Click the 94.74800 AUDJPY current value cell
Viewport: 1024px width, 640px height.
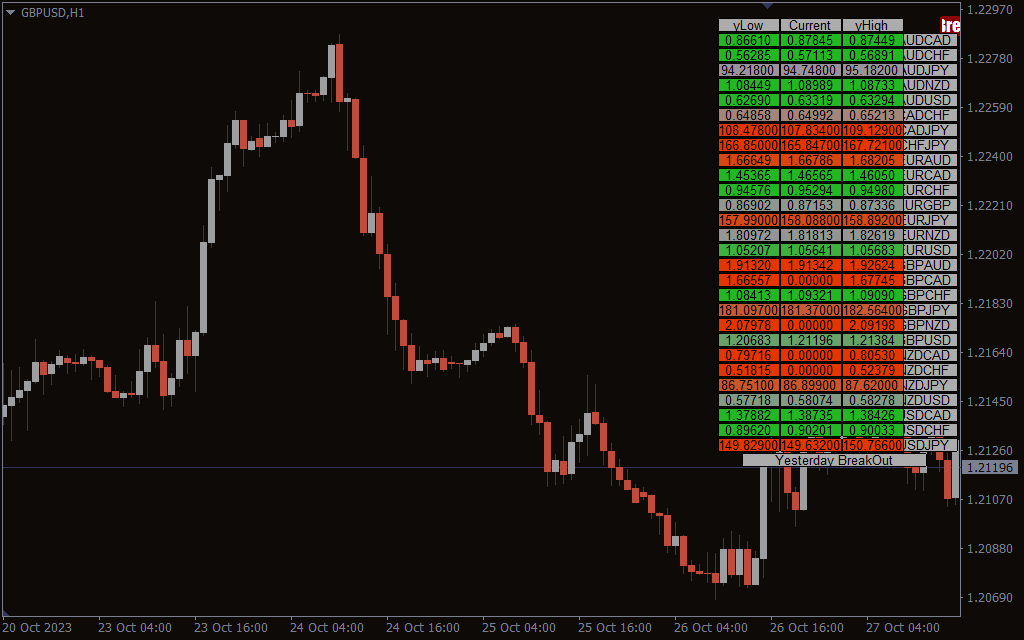(x=810, y=70)
